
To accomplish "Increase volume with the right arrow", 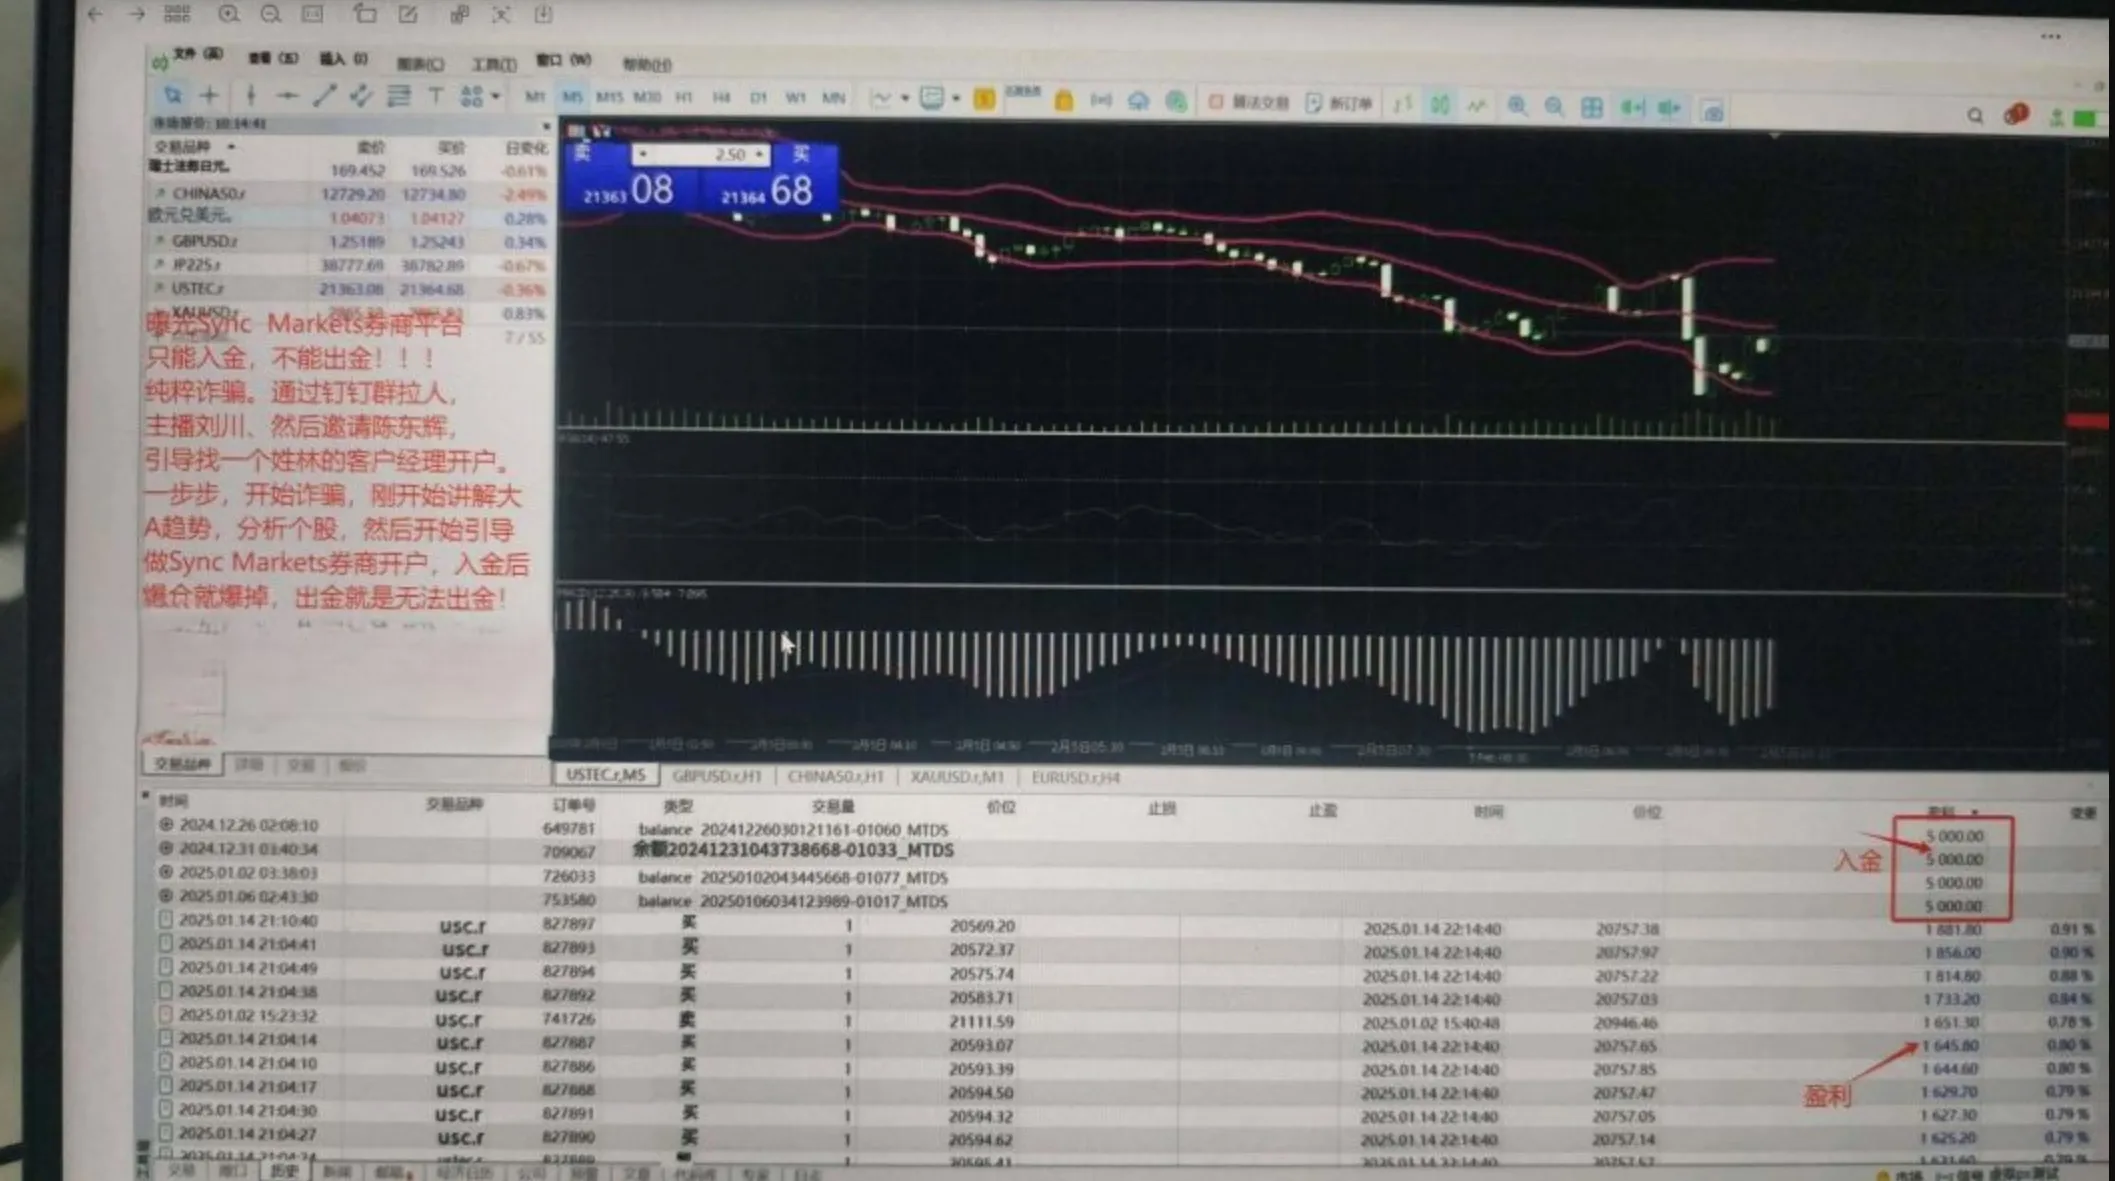I will coord(761,154).
